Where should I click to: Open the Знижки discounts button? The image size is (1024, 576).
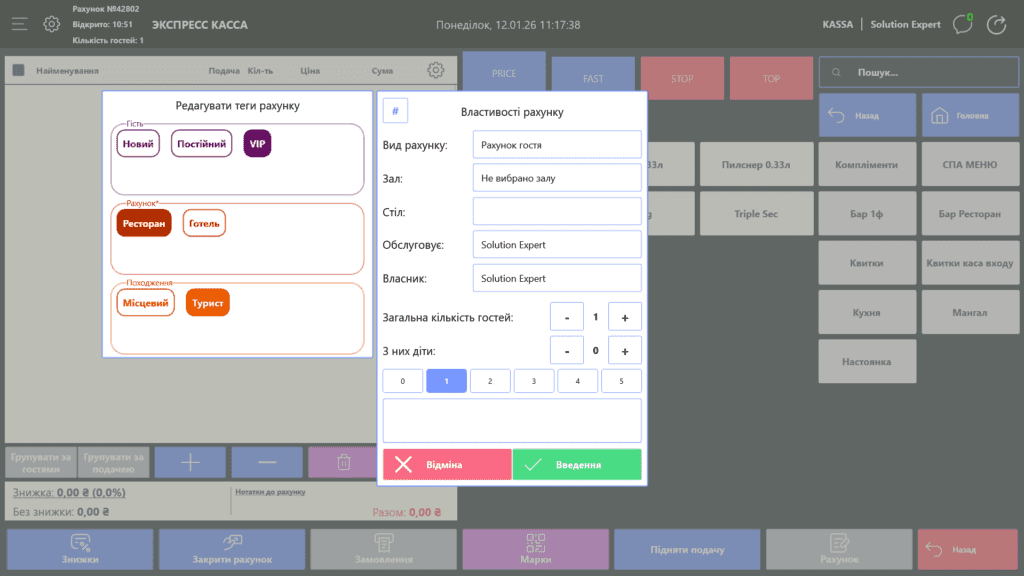click(80, 549)
